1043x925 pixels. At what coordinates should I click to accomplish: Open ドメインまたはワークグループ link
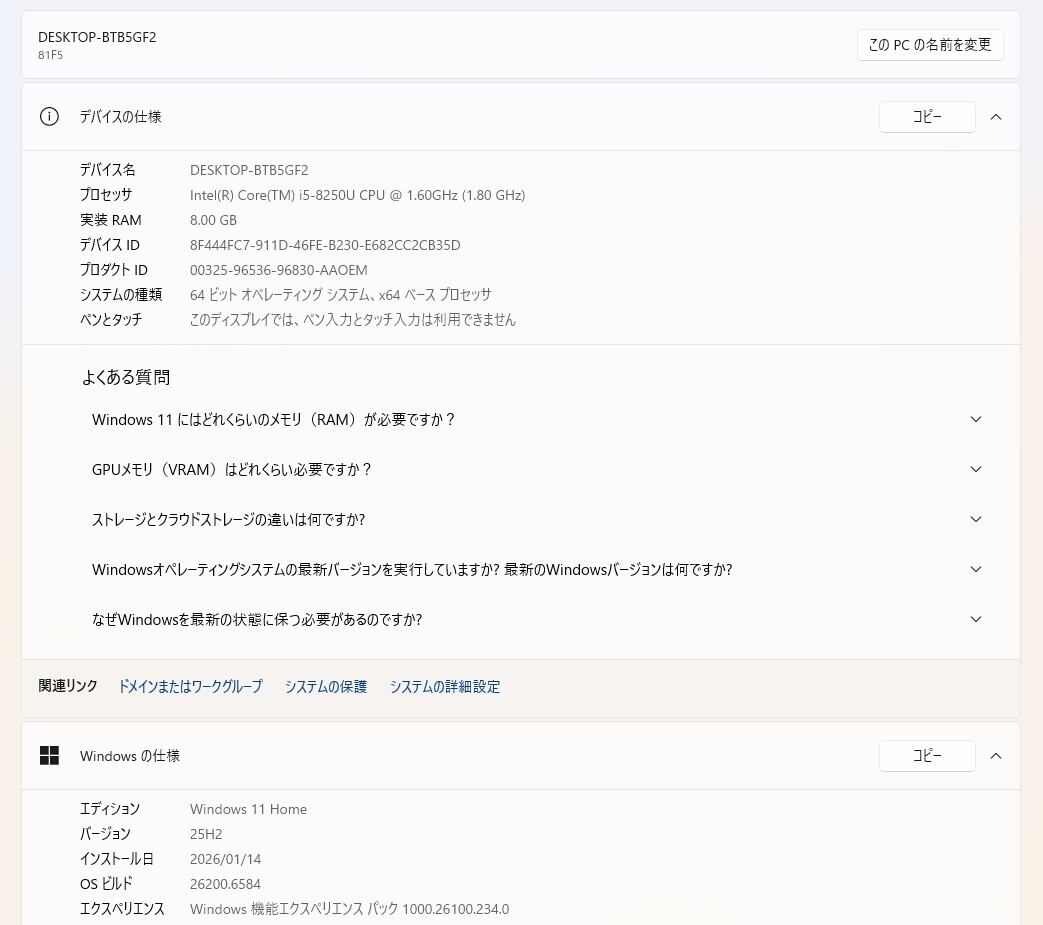pos(190,686)
